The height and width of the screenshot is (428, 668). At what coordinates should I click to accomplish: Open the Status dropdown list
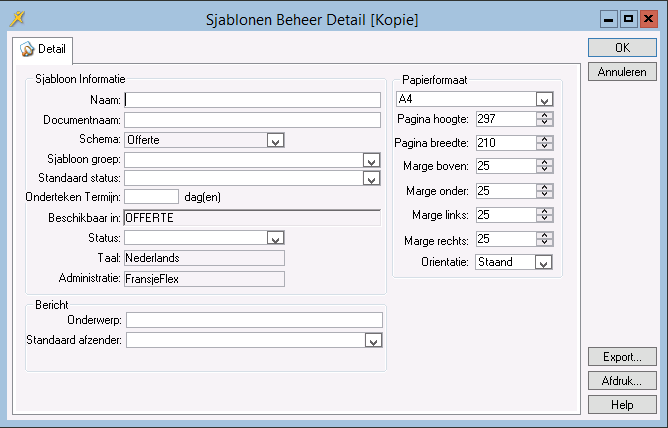(x=275, y=238)
